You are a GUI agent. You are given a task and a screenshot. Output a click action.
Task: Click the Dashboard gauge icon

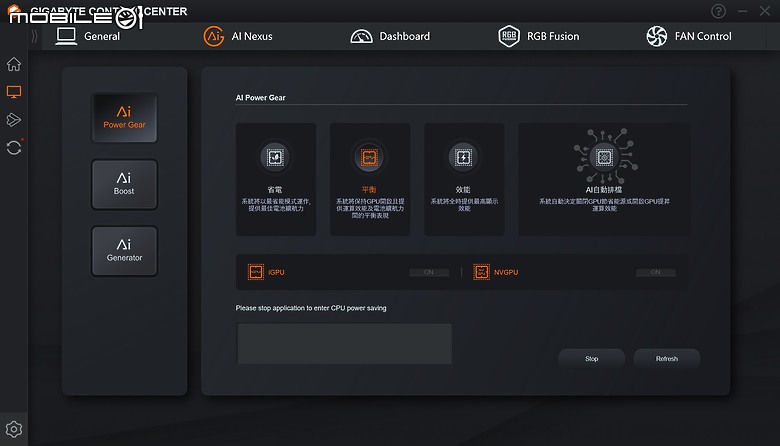(362, 36)
